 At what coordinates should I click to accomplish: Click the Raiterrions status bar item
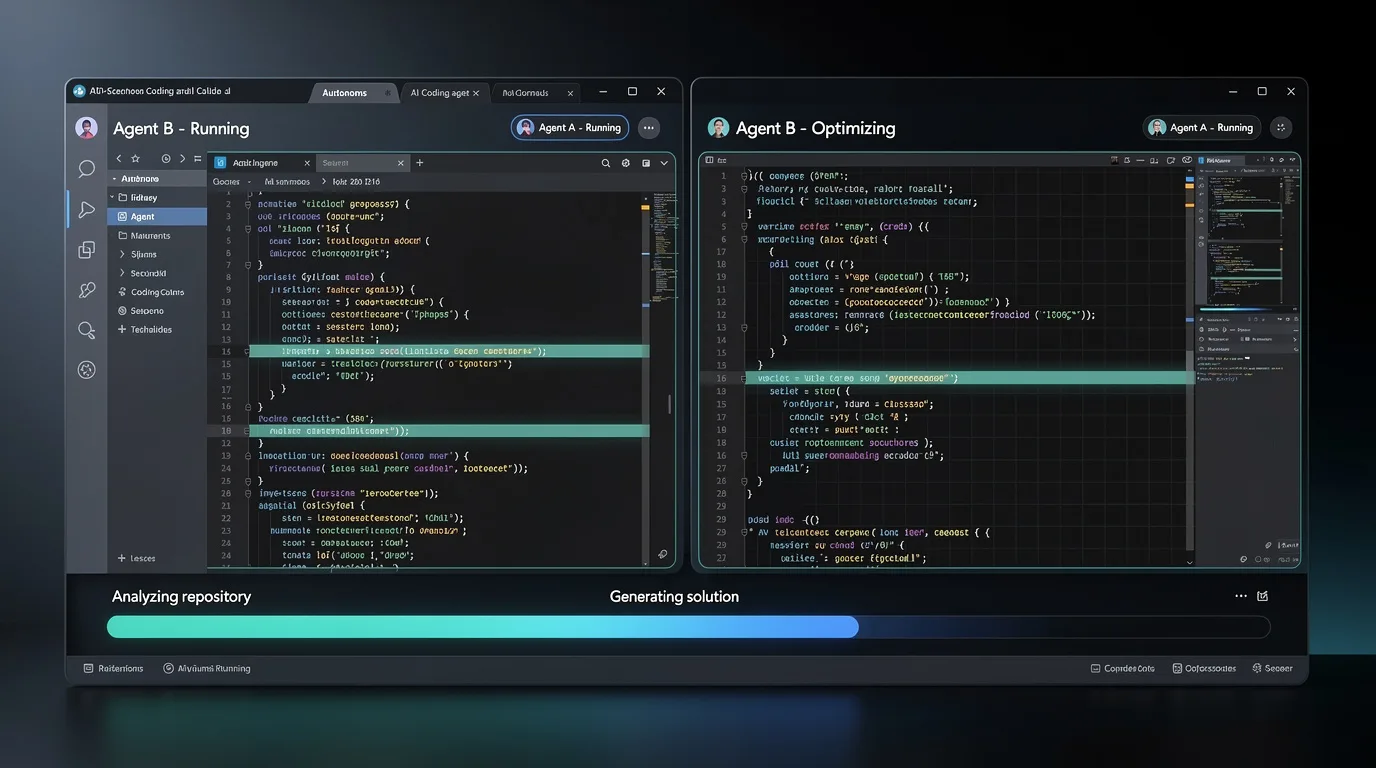pyautogui.click(x=113, y=668)
